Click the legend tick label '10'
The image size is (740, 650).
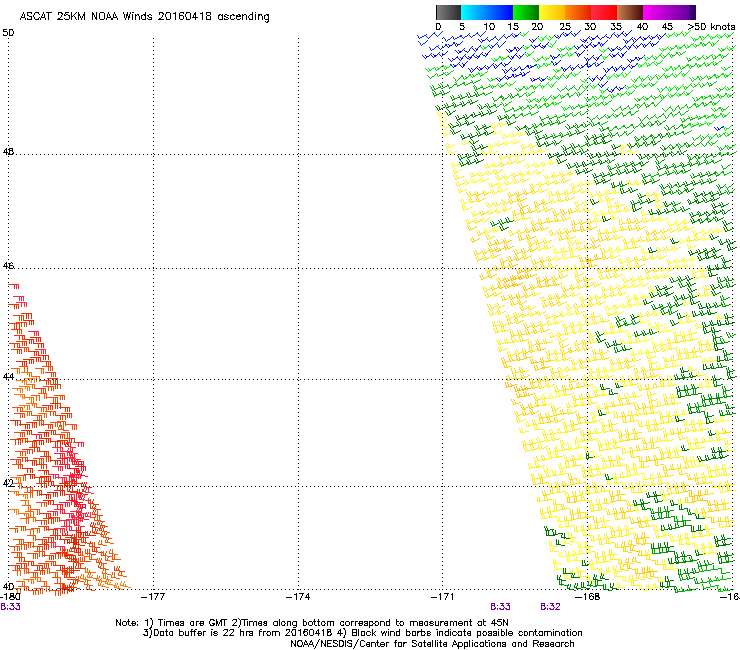pyautogui.click(x=489, y=27)
